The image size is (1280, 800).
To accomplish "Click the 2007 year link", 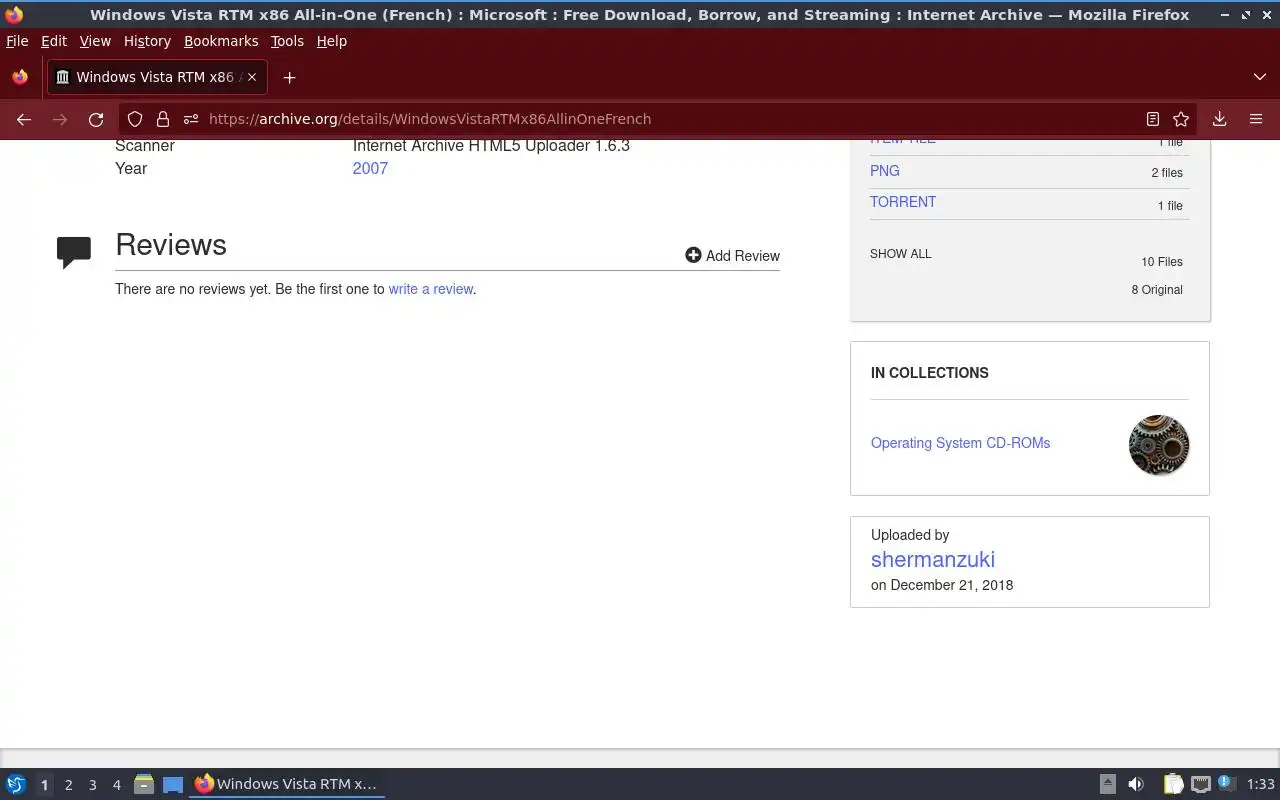I will pos(370,168).
